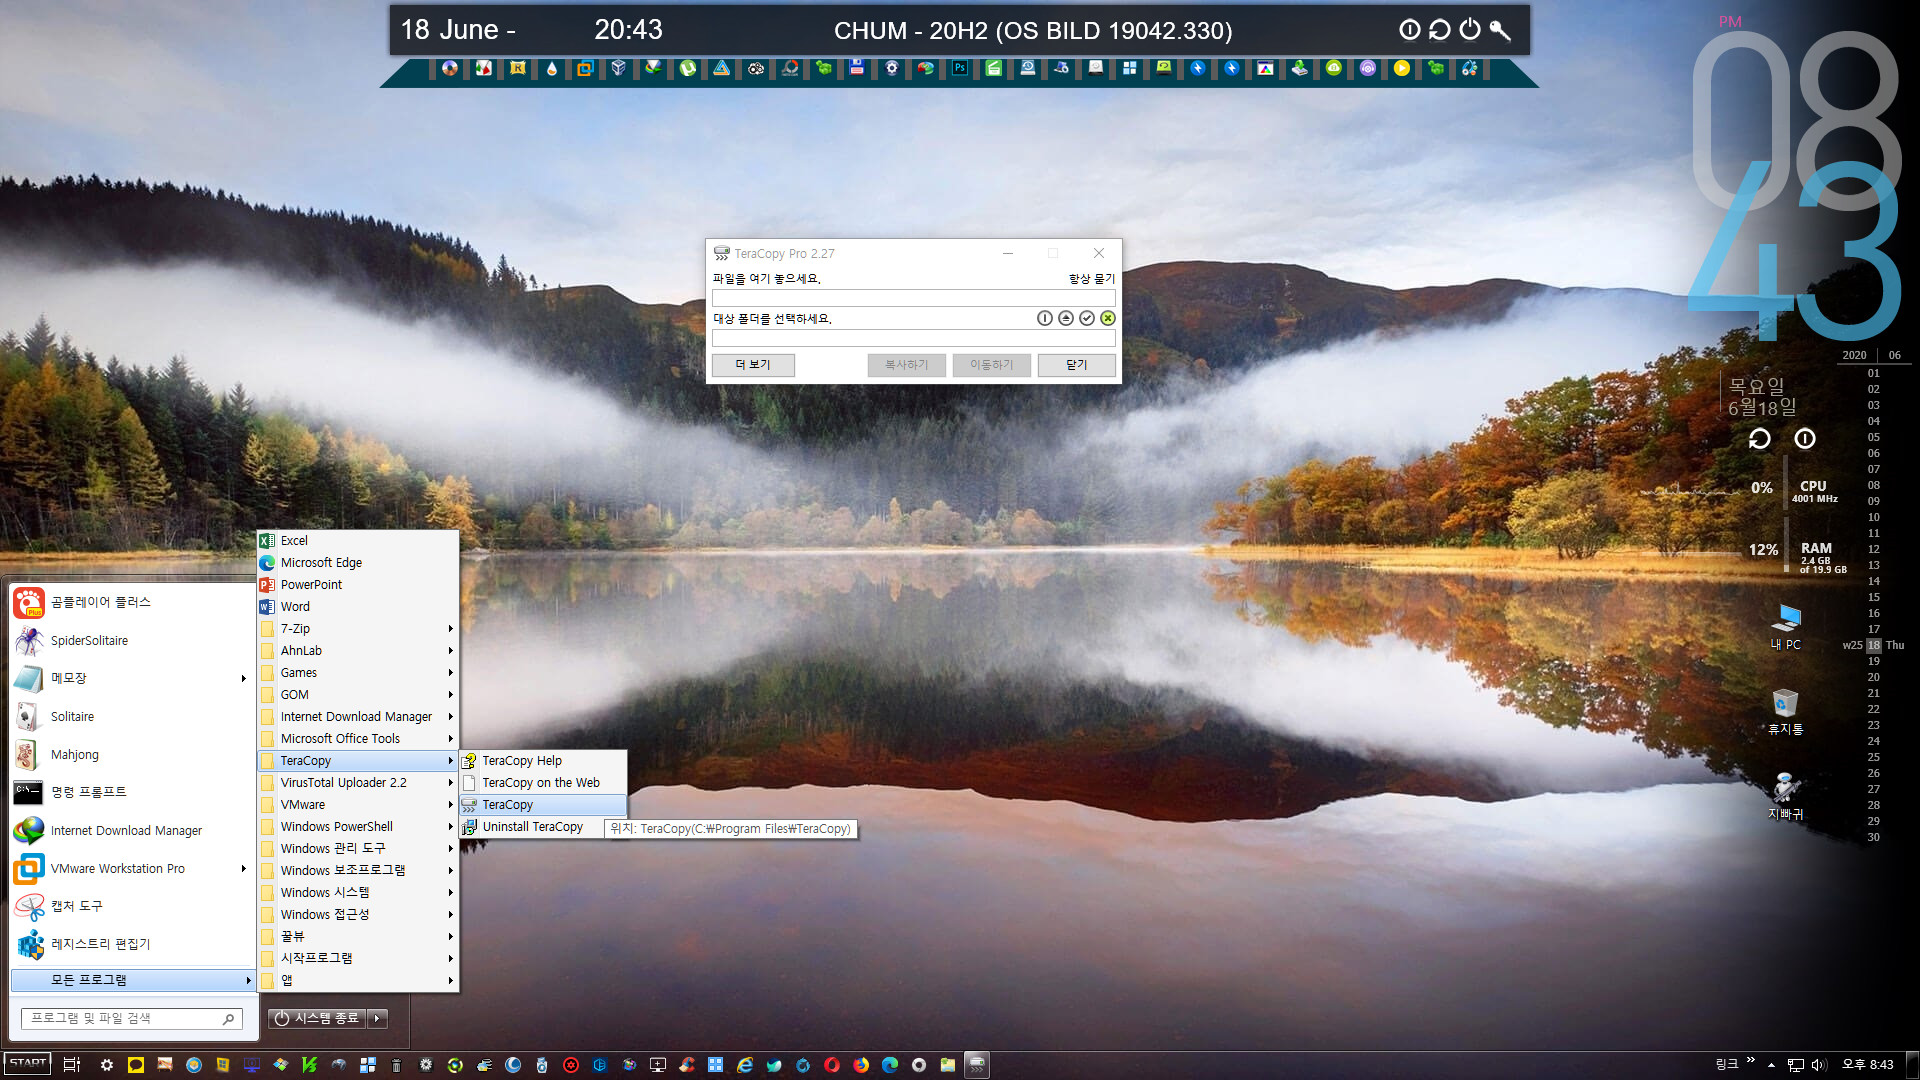The width and height of the screenshot is (1920, 1080).
Task: Open 명령 프롬프트 from start menu
Action: point(131,792)
